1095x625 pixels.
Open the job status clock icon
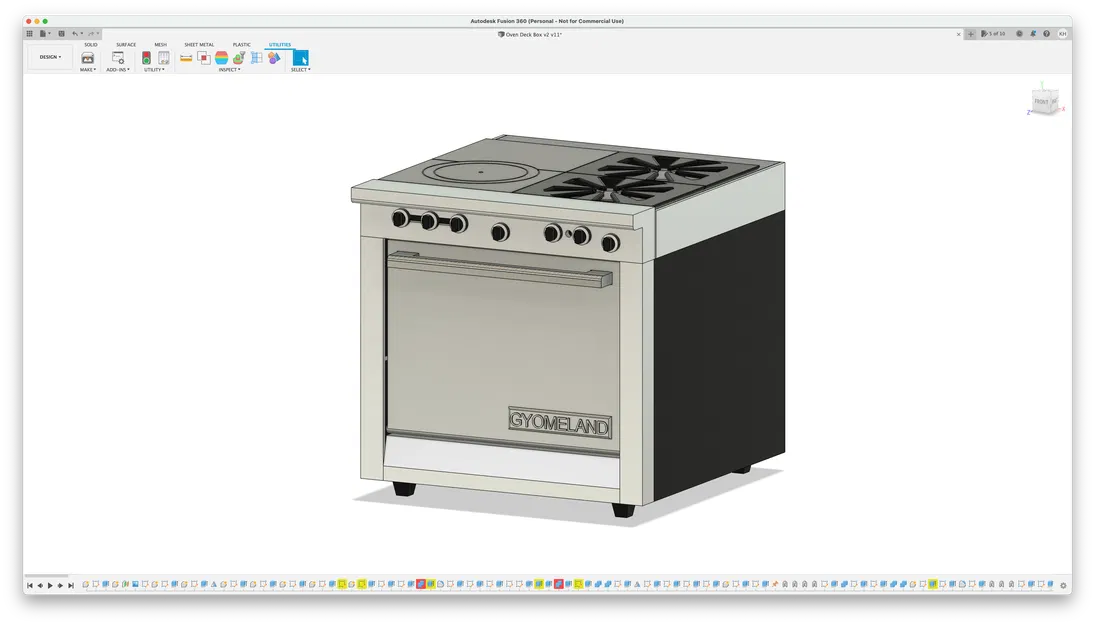(x=1019, y=34)
